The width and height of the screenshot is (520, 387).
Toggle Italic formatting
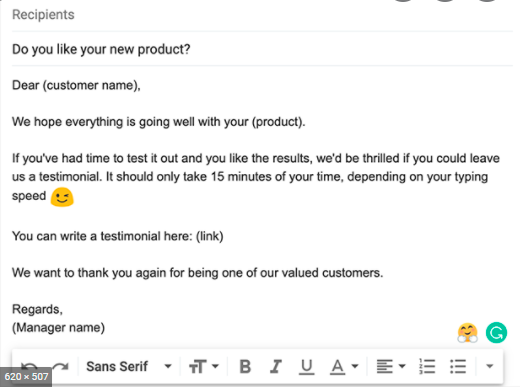tap(276, 366)
